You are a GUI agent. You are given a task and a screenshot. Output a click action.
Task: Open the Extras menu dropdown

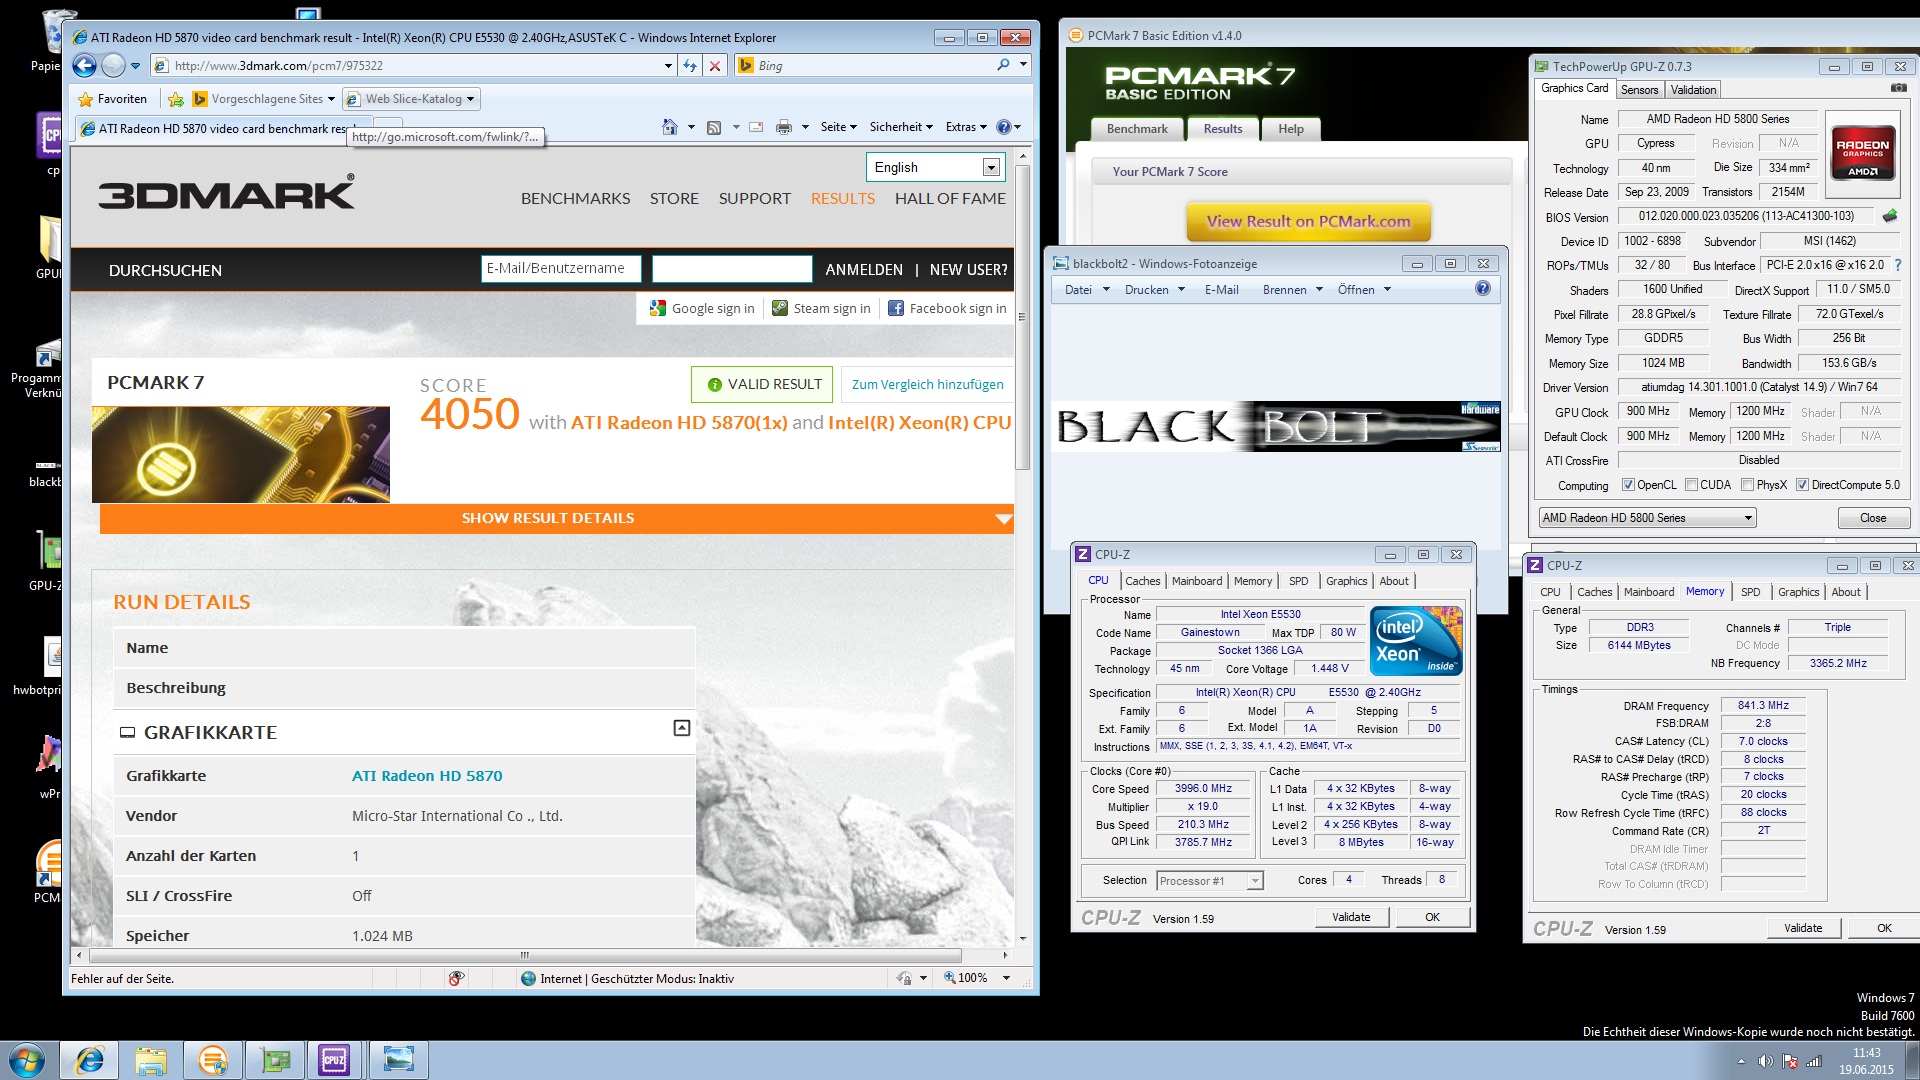[x=966, y=127]
